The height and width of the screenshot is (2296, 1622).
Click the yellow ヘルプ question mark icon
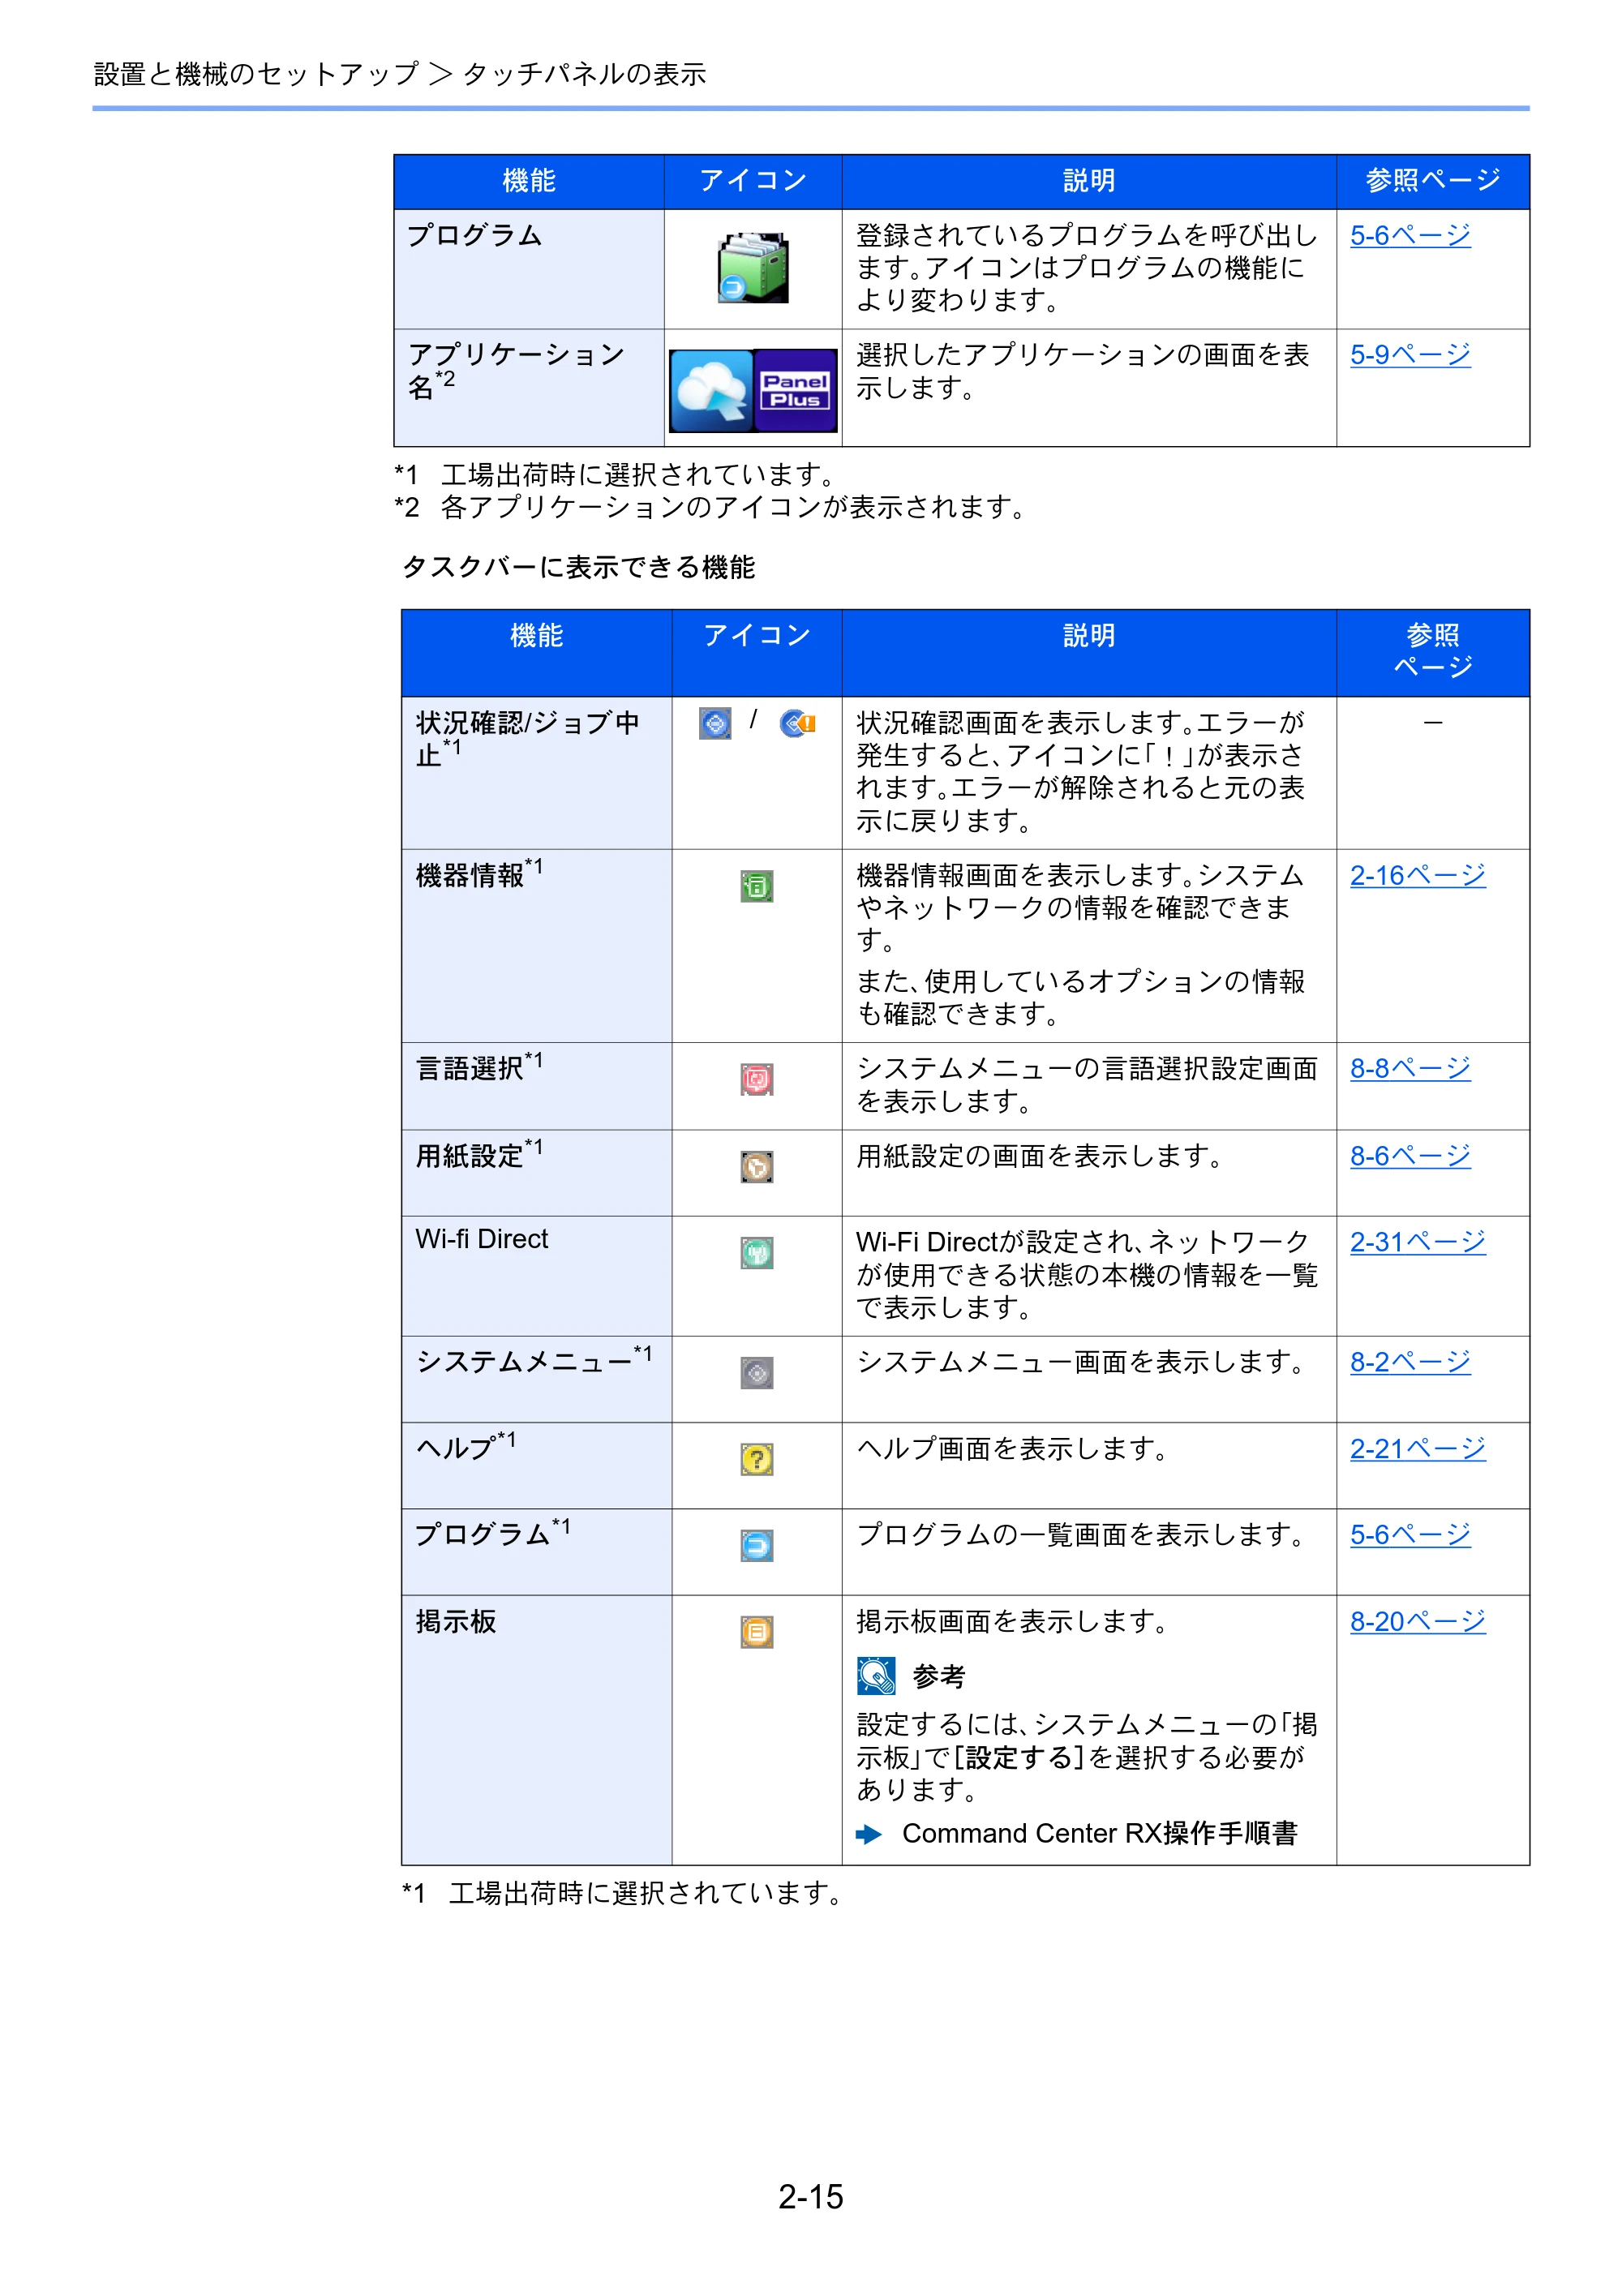pyautogui.click(x=757, y=1459)
